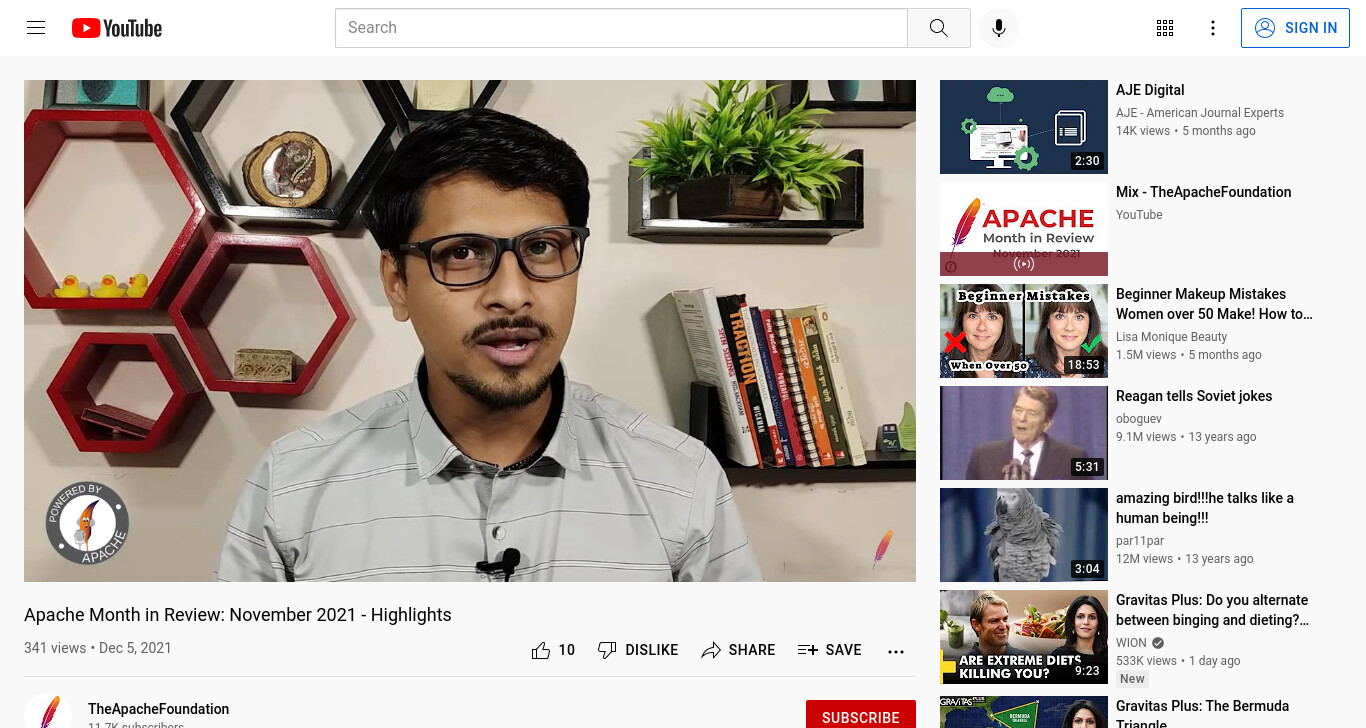Start voice search with microphone icon
The height and width of the screenshot is (728, 1366).
(x=998, y=28)
